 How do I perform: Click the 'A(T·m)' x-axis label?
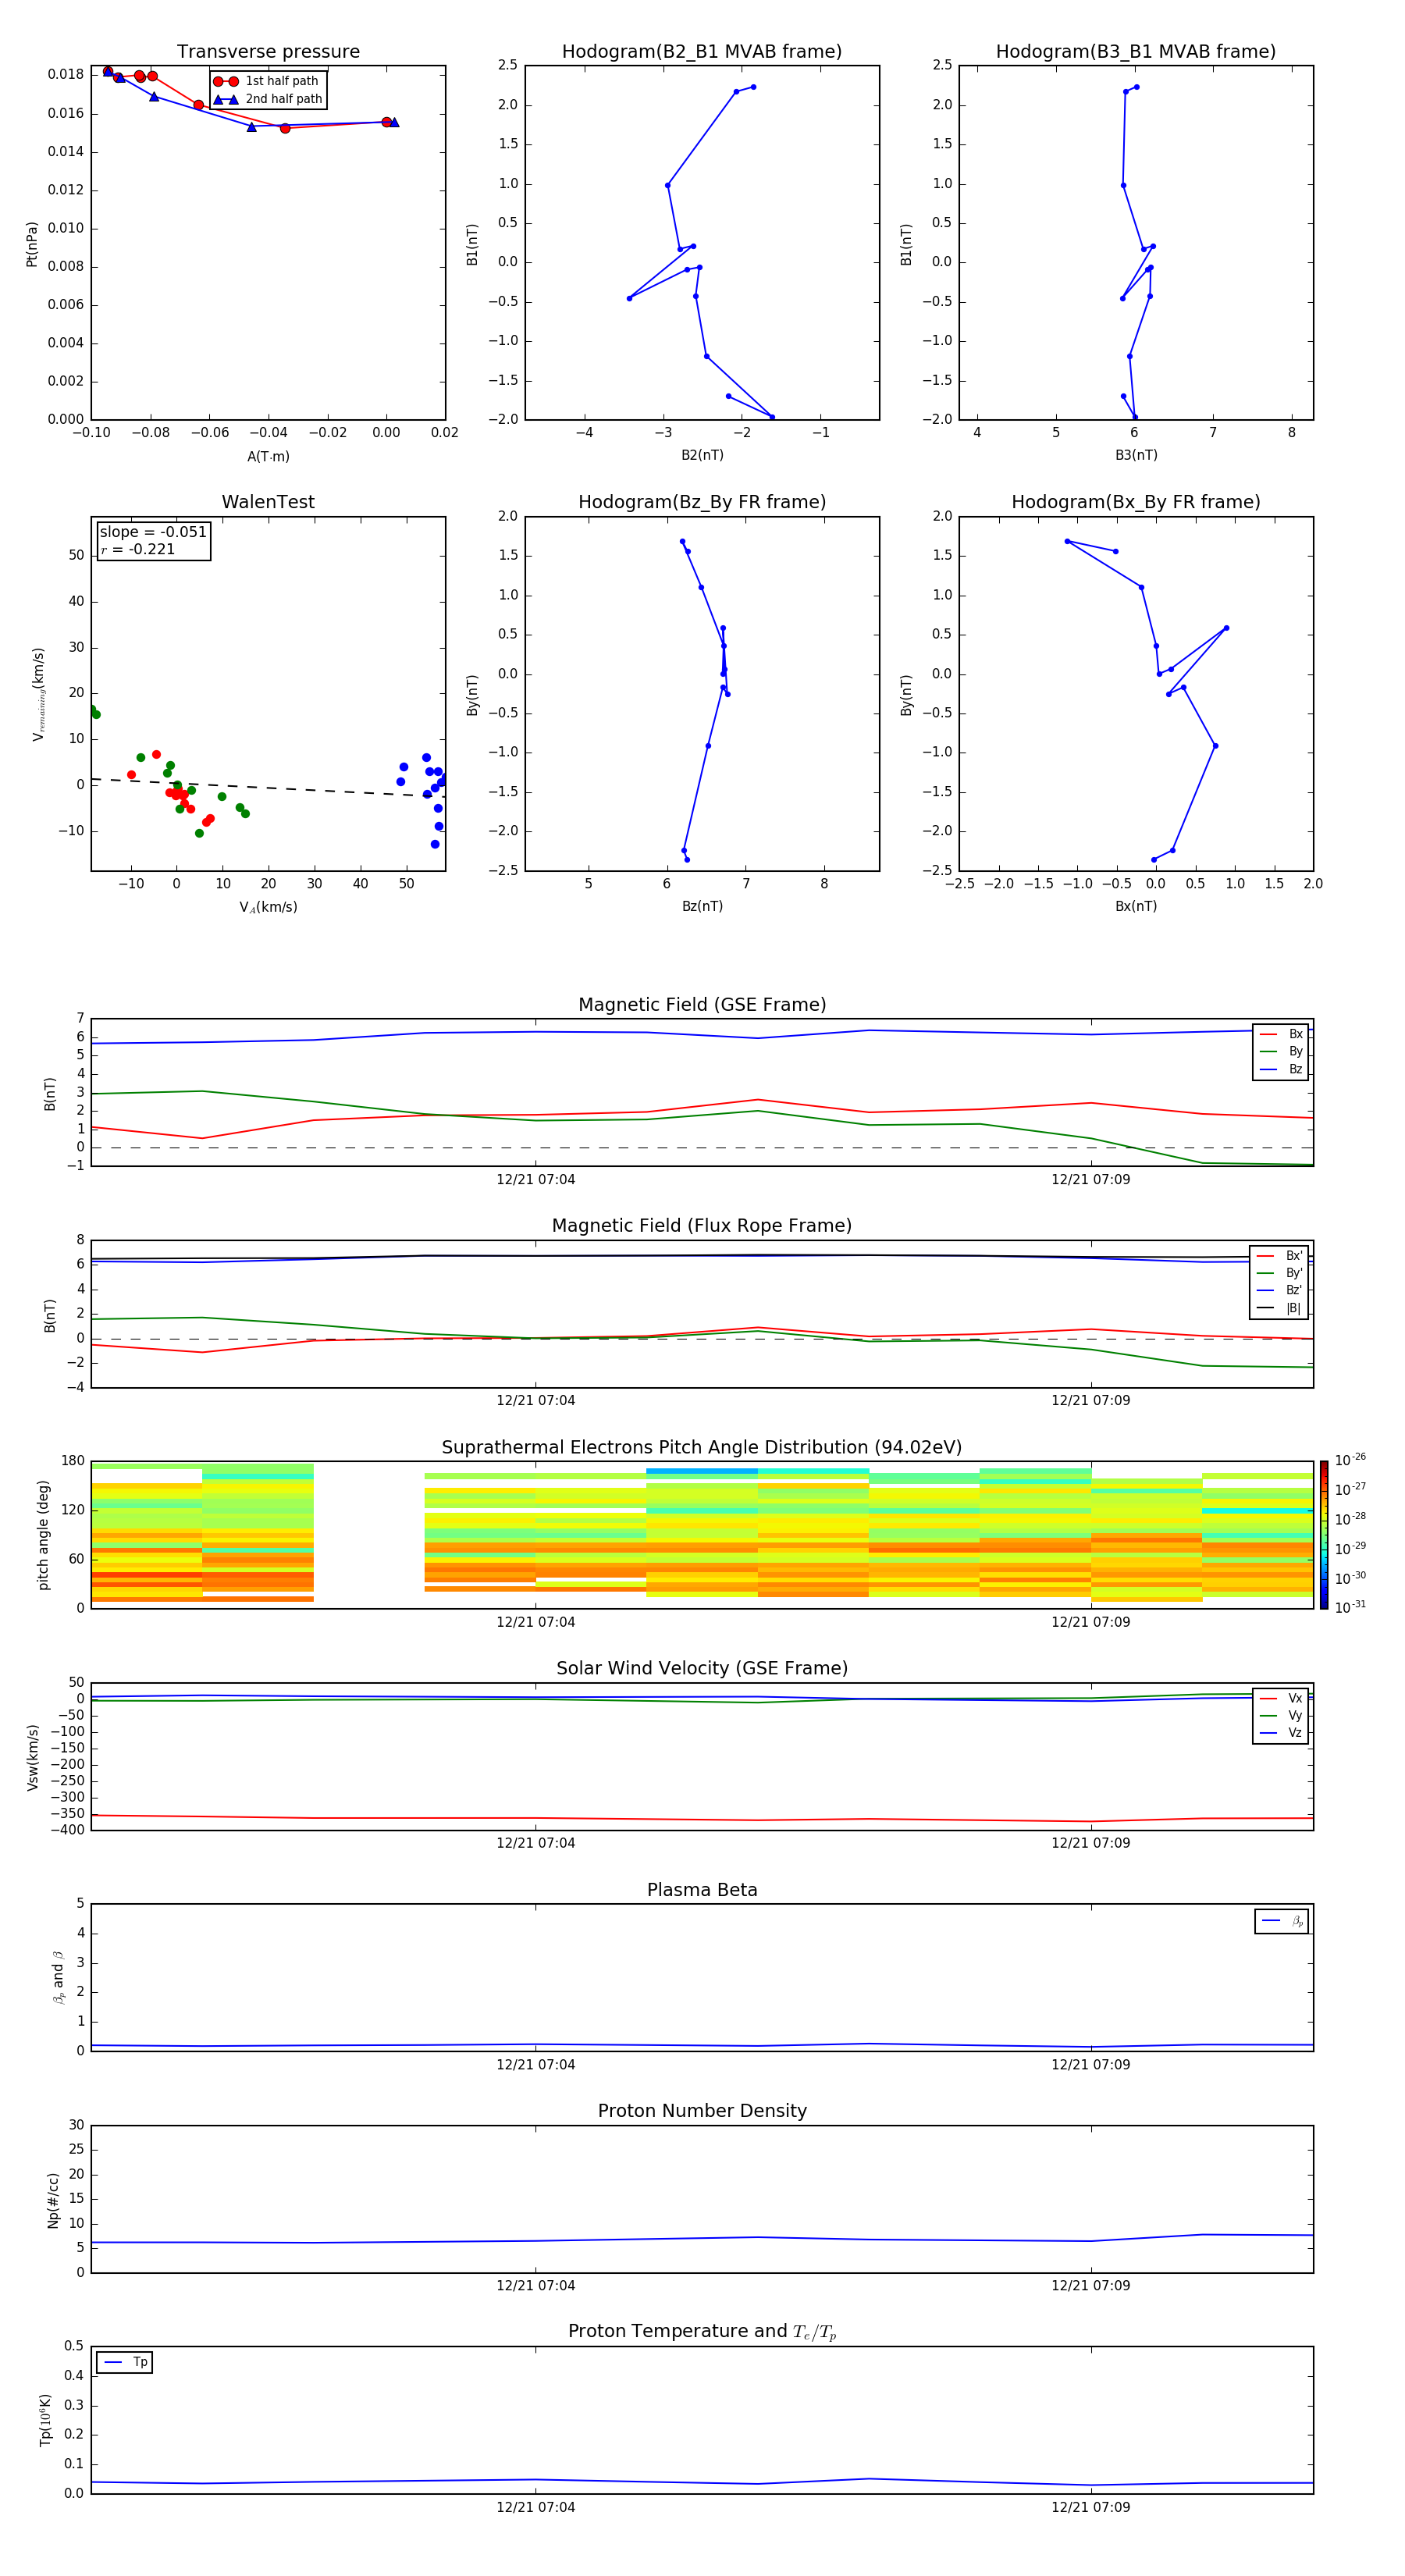pos(268,457)
